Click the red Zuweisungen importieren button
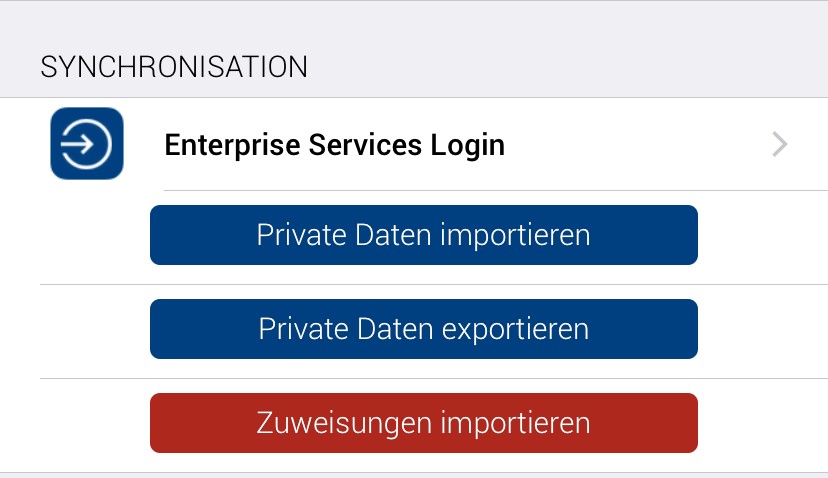Screen dimensions: 828x478 coord(423,423)
